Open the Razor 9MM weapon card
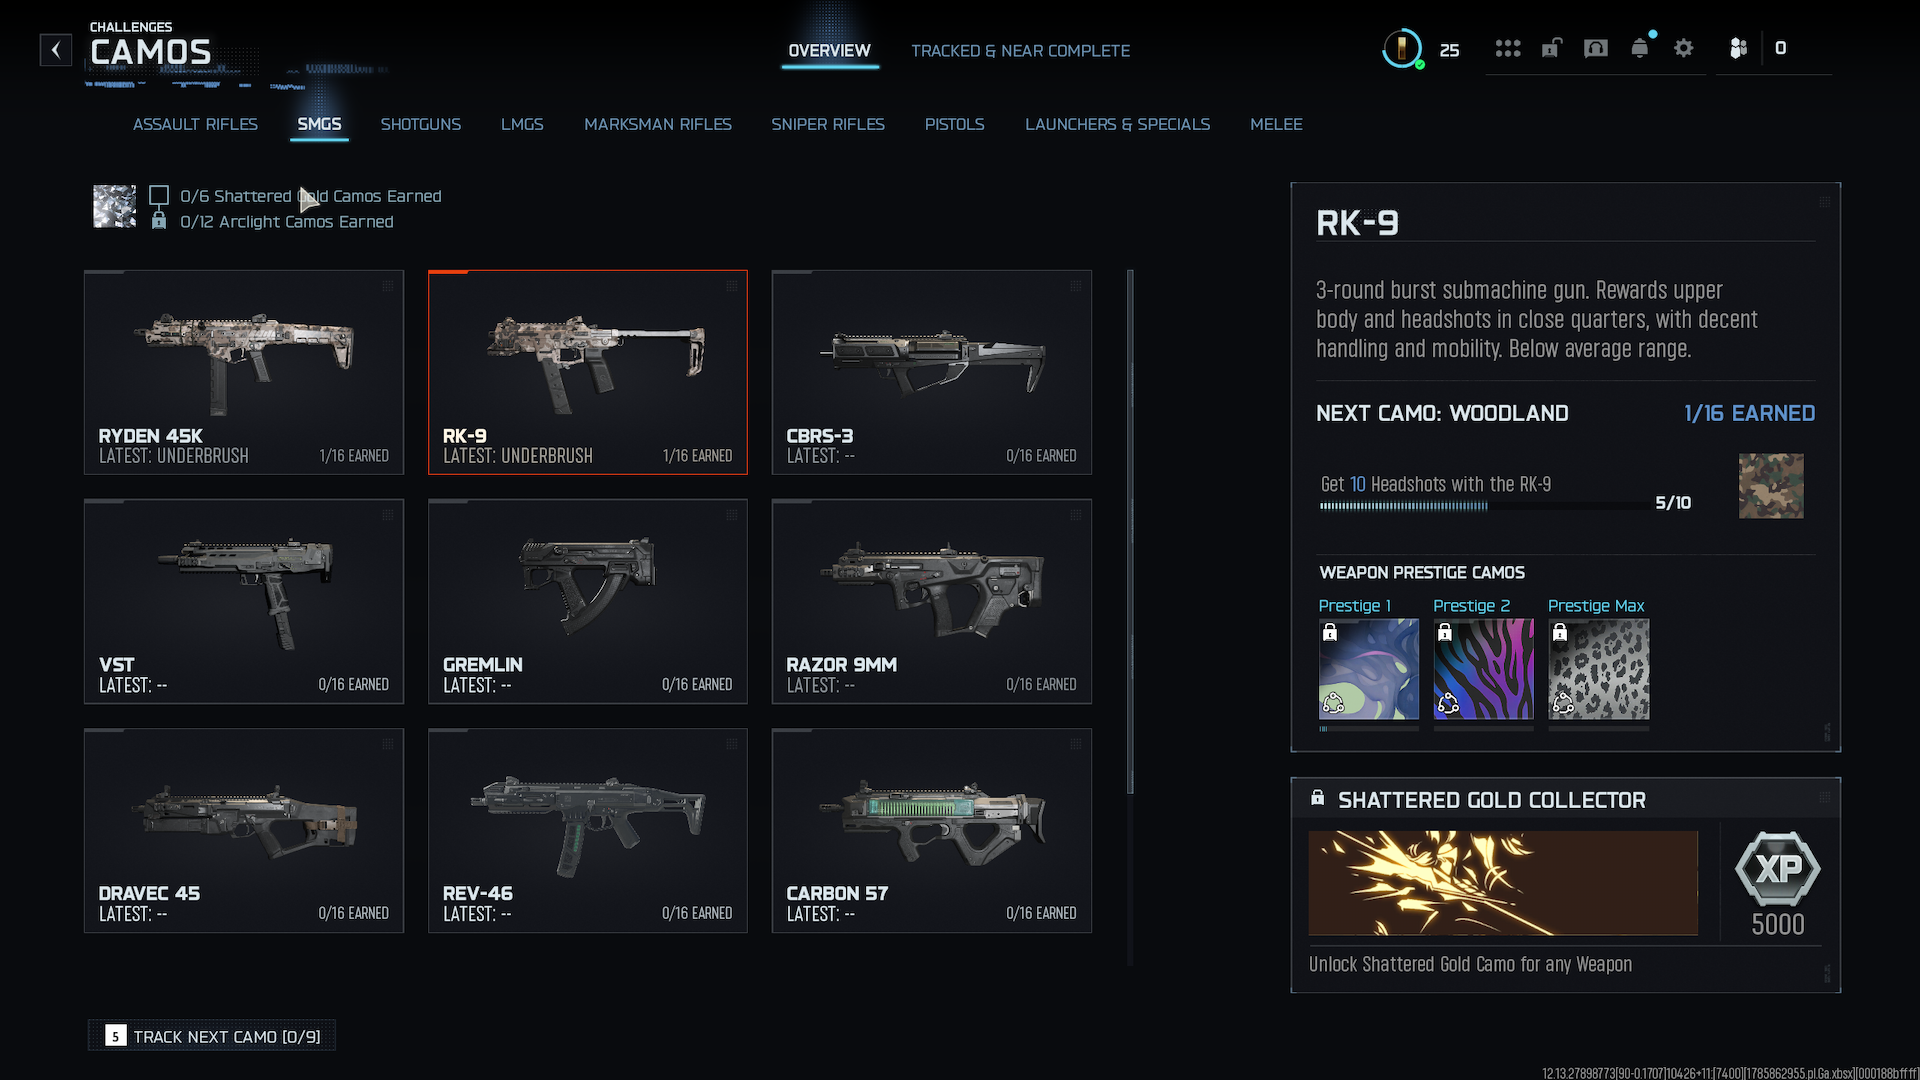The image size is (1920, 1080). [x=932, y=601]
